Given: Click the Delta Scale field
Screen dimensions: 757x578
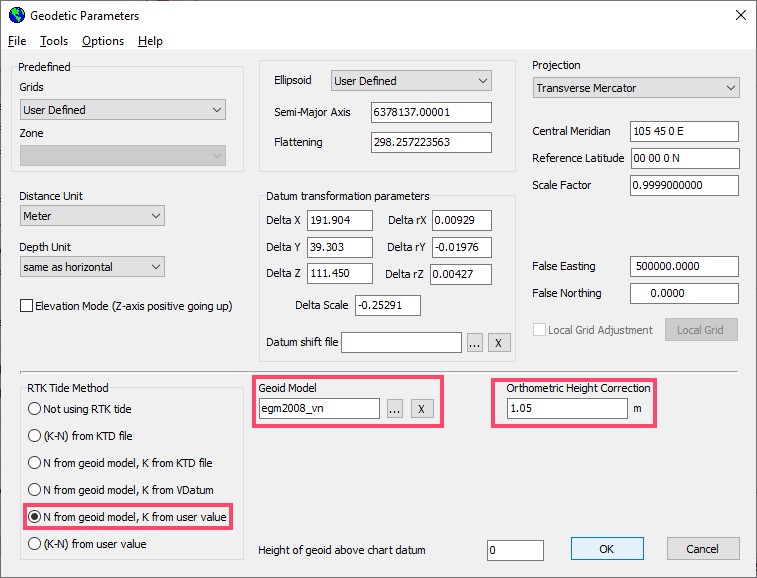Looking at the screenshot, I should pyautogui.click(x=388, y=305).
